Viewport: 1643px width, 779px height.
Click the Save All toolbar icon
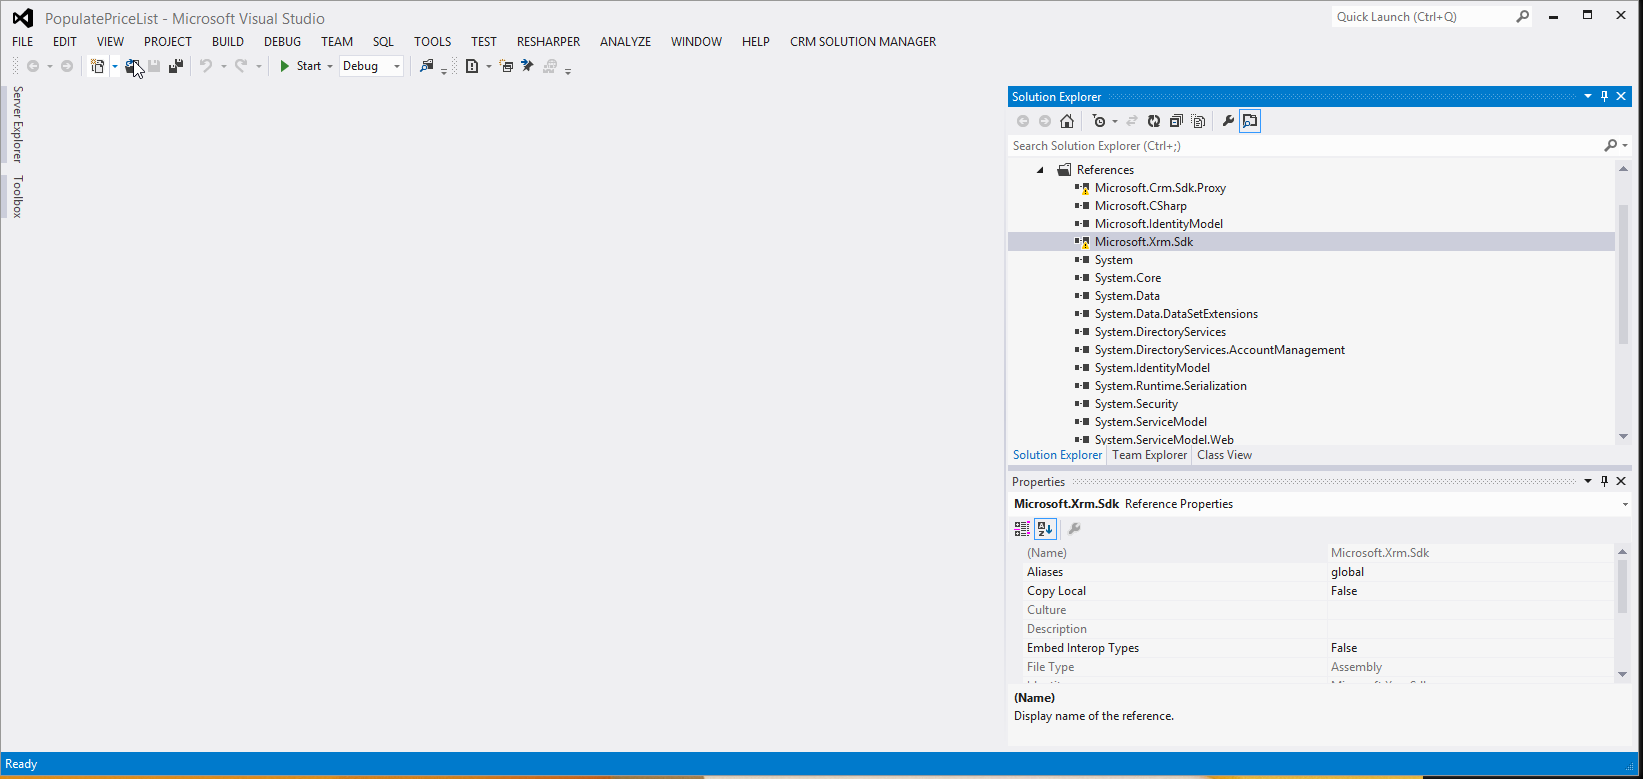click(176, 66)
